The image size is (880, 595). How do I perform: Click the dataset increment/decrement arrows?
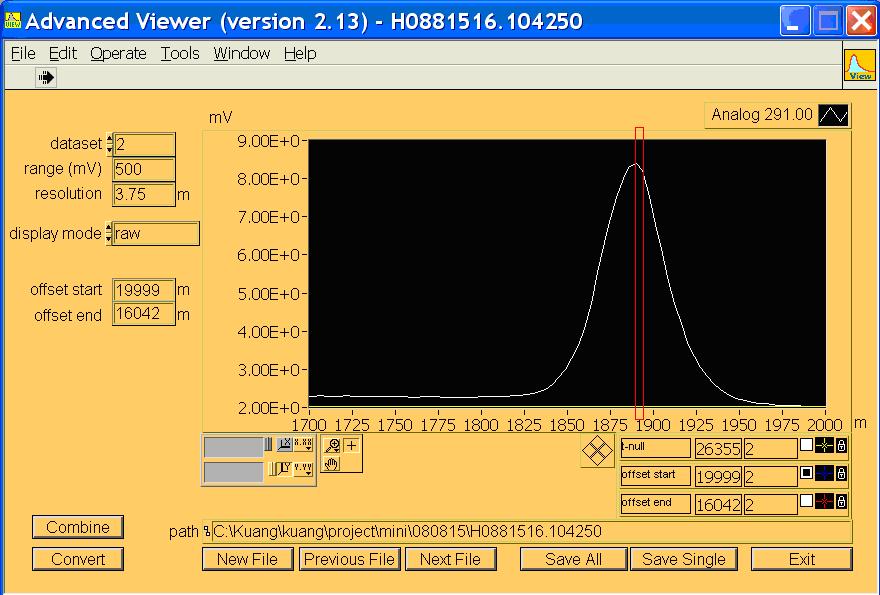pos(109,144)
